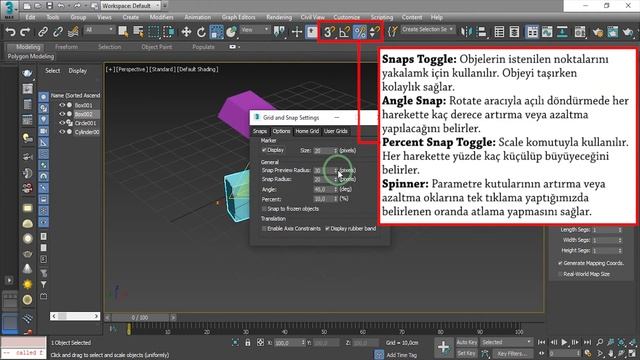640x360 pixels.
Task: Open the Key Filters... button
Action: coord(512,353)
